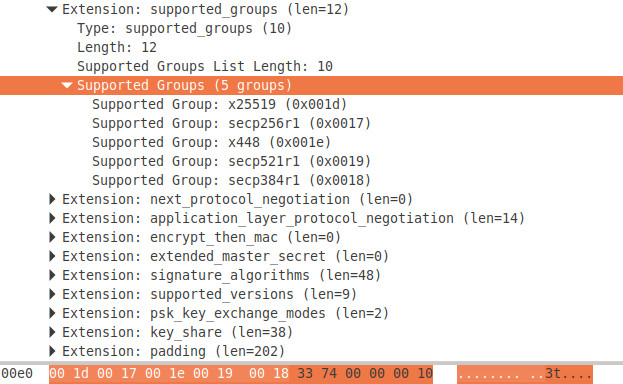
Task: Select Supported Groups List Length row
Action: pyautogui.click(x=312, y=66)
